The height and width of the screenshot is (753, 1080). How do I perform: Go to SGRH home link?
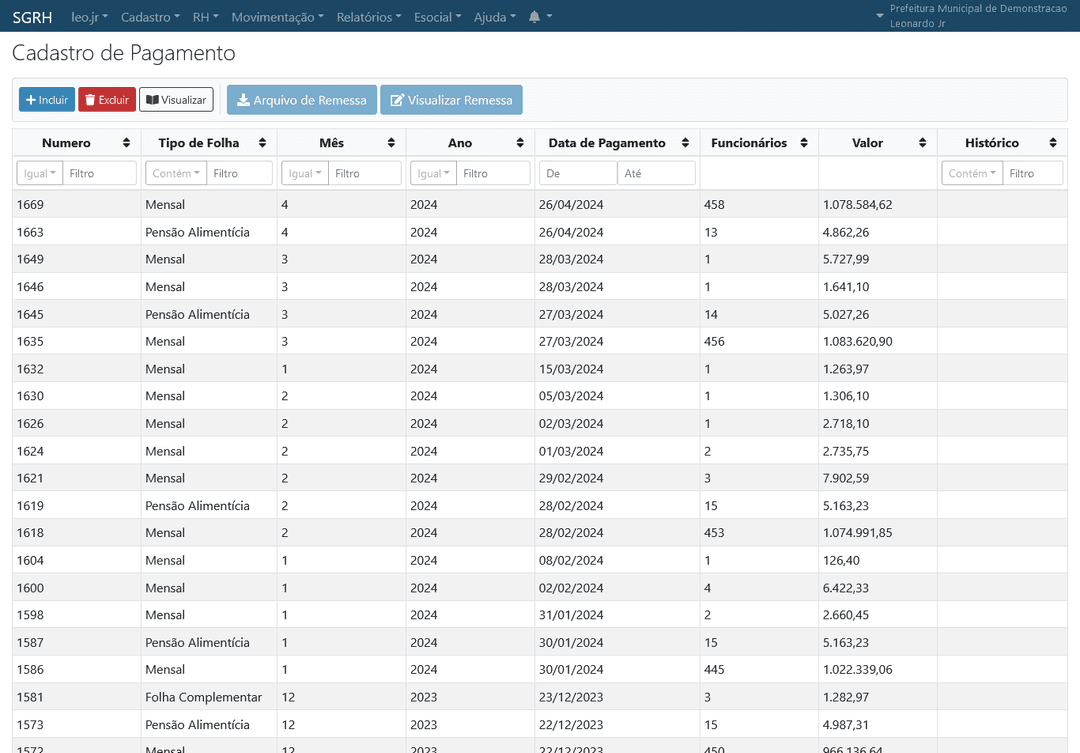[32, 17]
